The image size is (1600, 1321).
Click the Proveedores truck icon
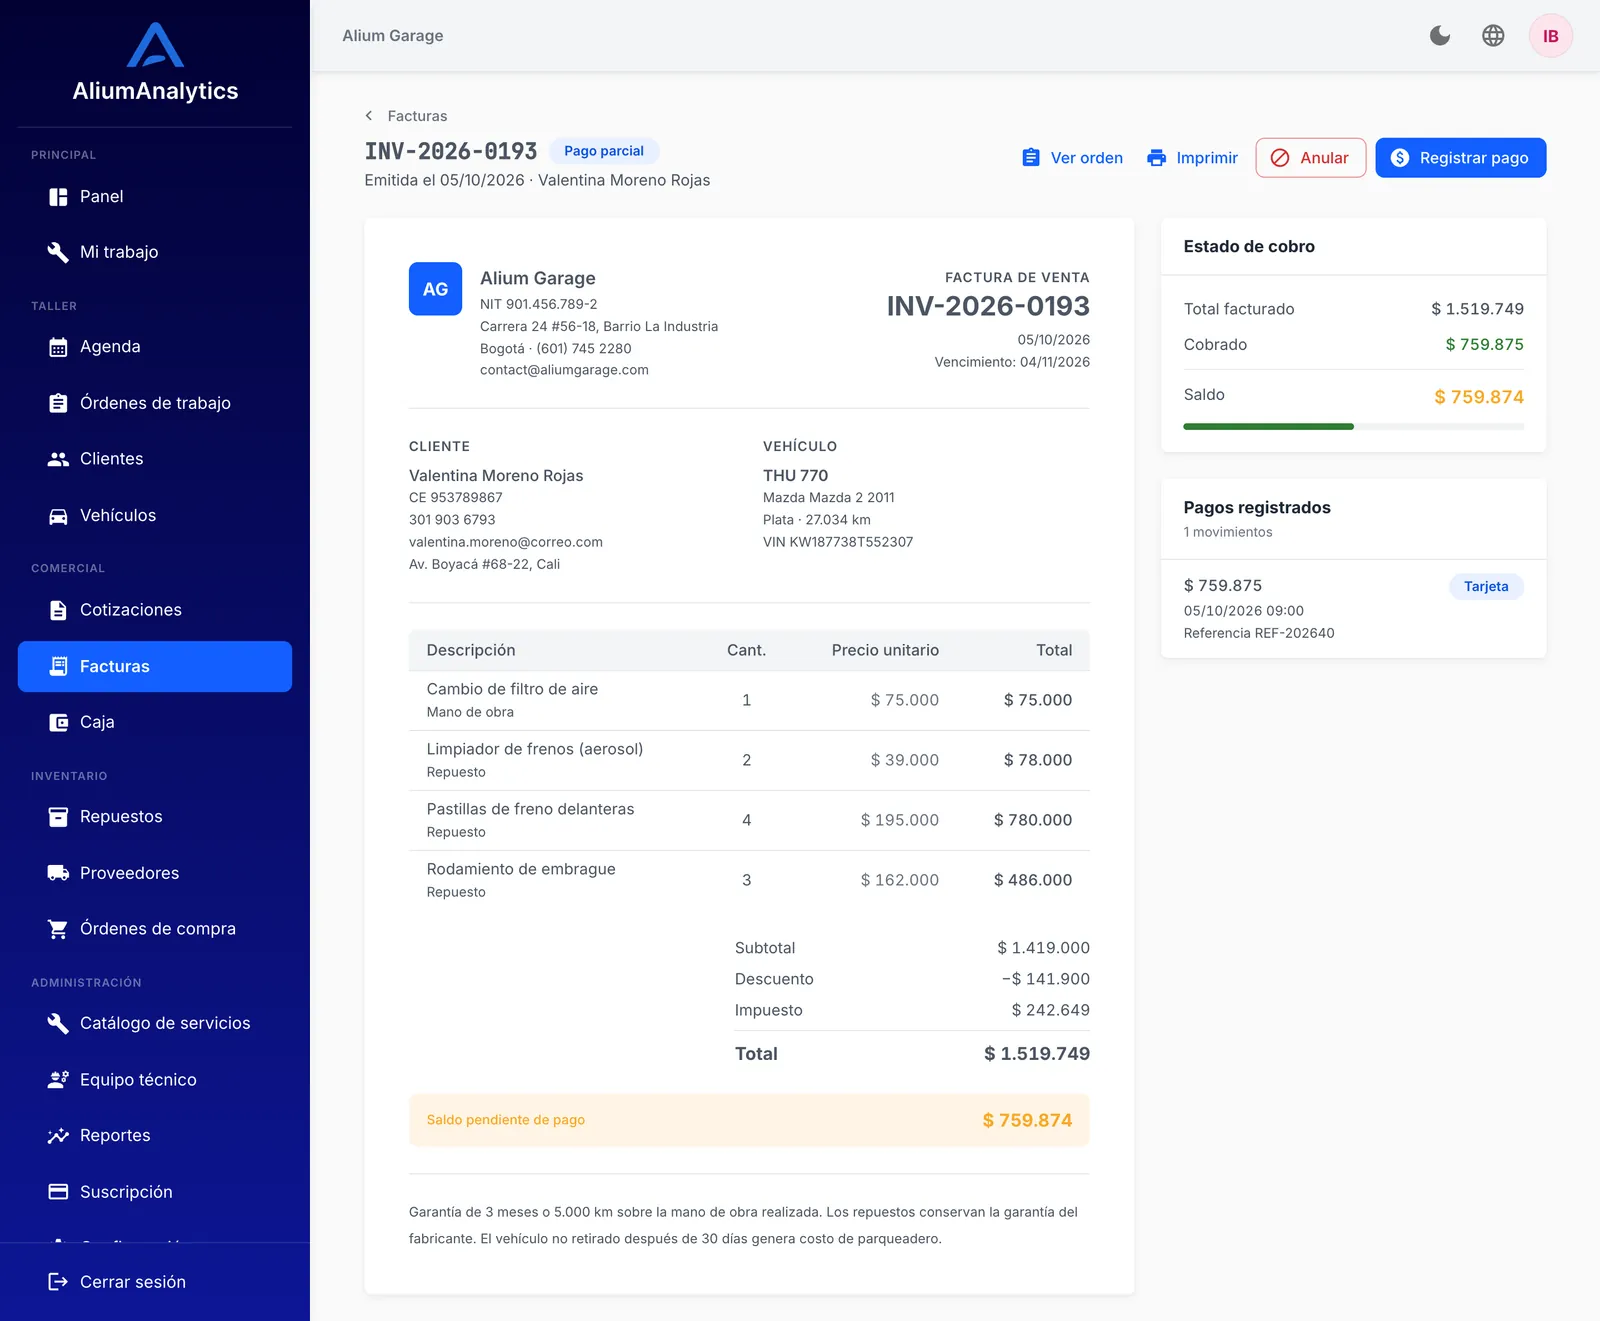coord(59,873)
